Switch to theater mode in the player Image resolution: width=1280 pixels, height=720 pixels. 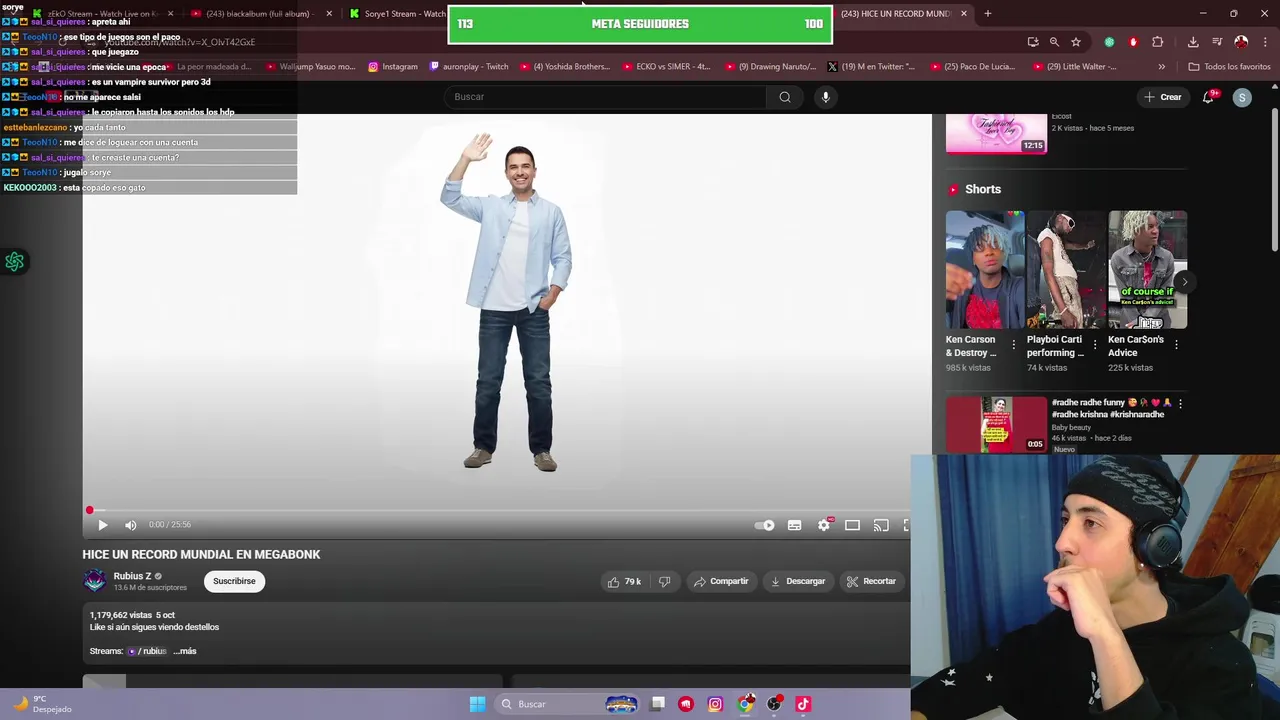point(852,525)
